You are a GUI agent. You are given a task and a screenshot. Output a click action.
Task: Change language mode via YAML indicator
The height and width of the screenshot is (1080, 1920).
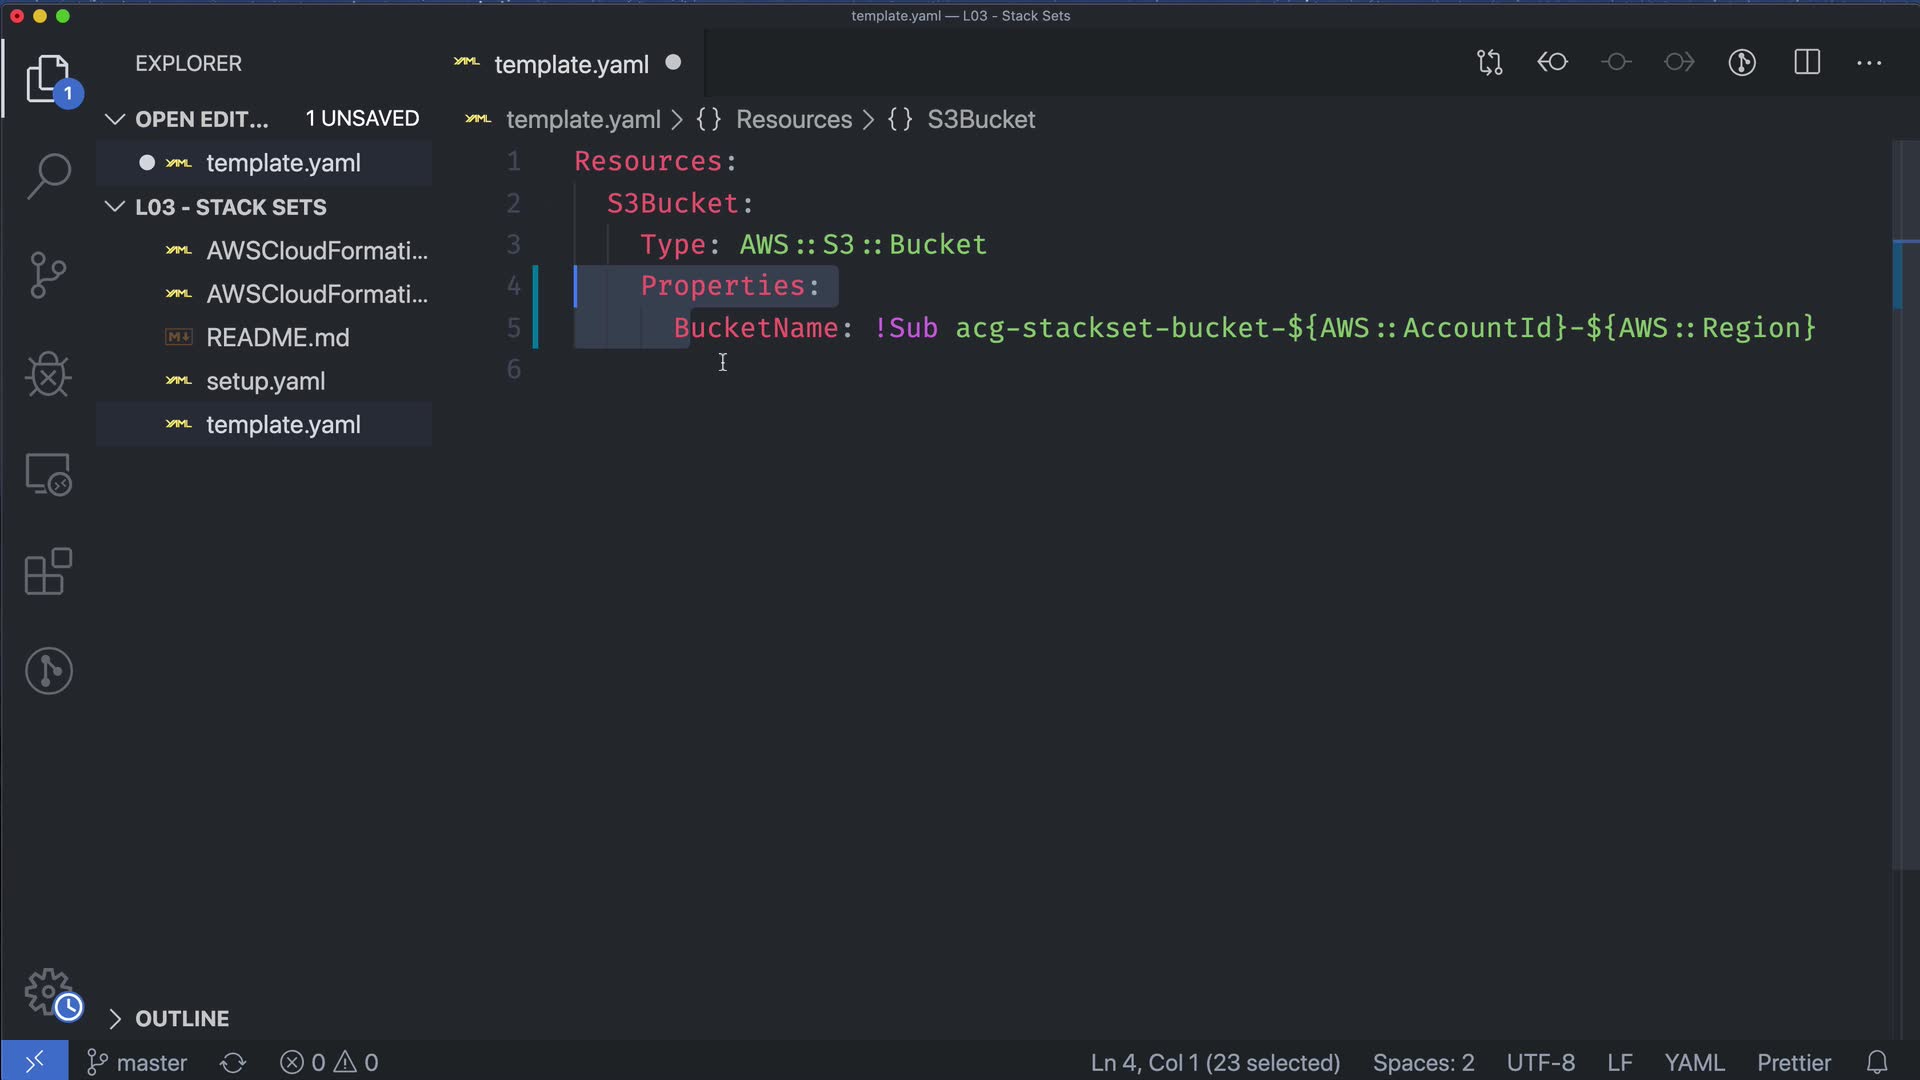point(1693,1062)
